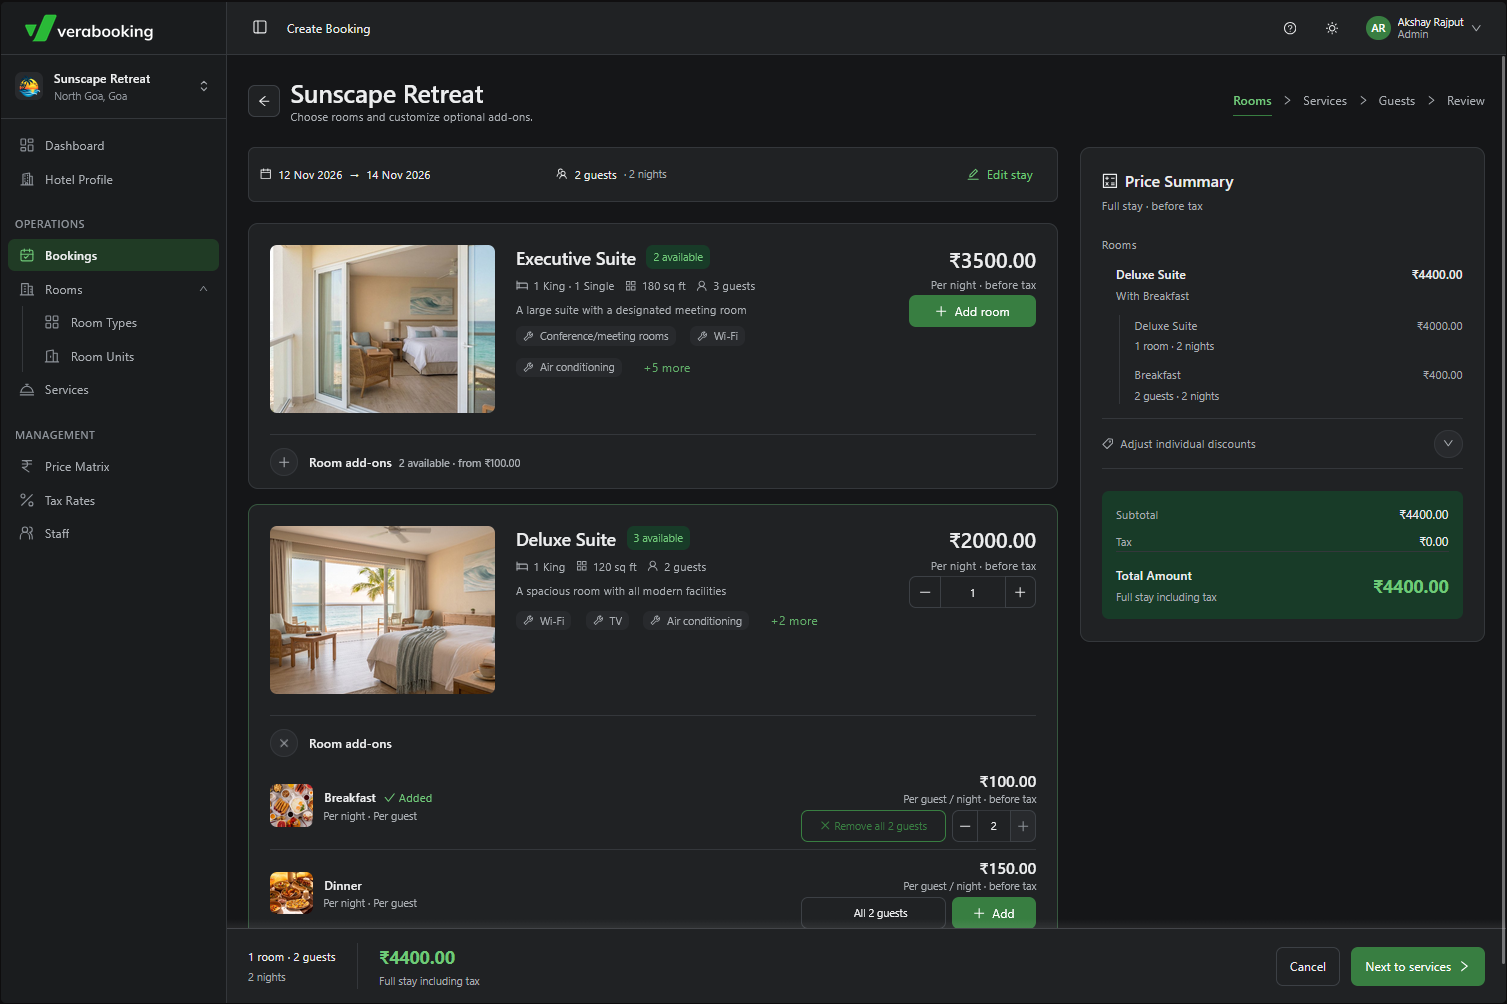Open Tax Rates page
This screenshot has width=1507, height=1004.
[113, 501]
